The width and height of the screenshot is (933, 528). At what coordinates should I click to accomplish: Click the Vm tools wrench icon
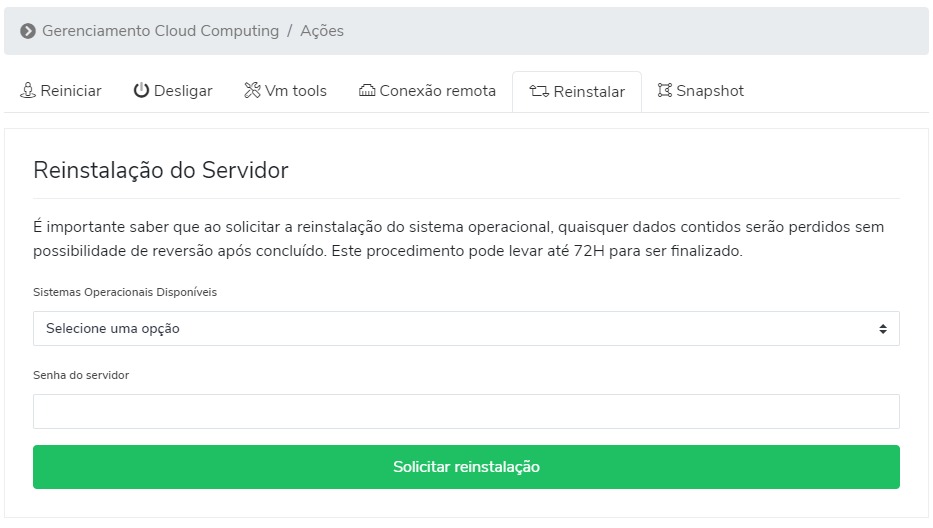tap(252, 90)
